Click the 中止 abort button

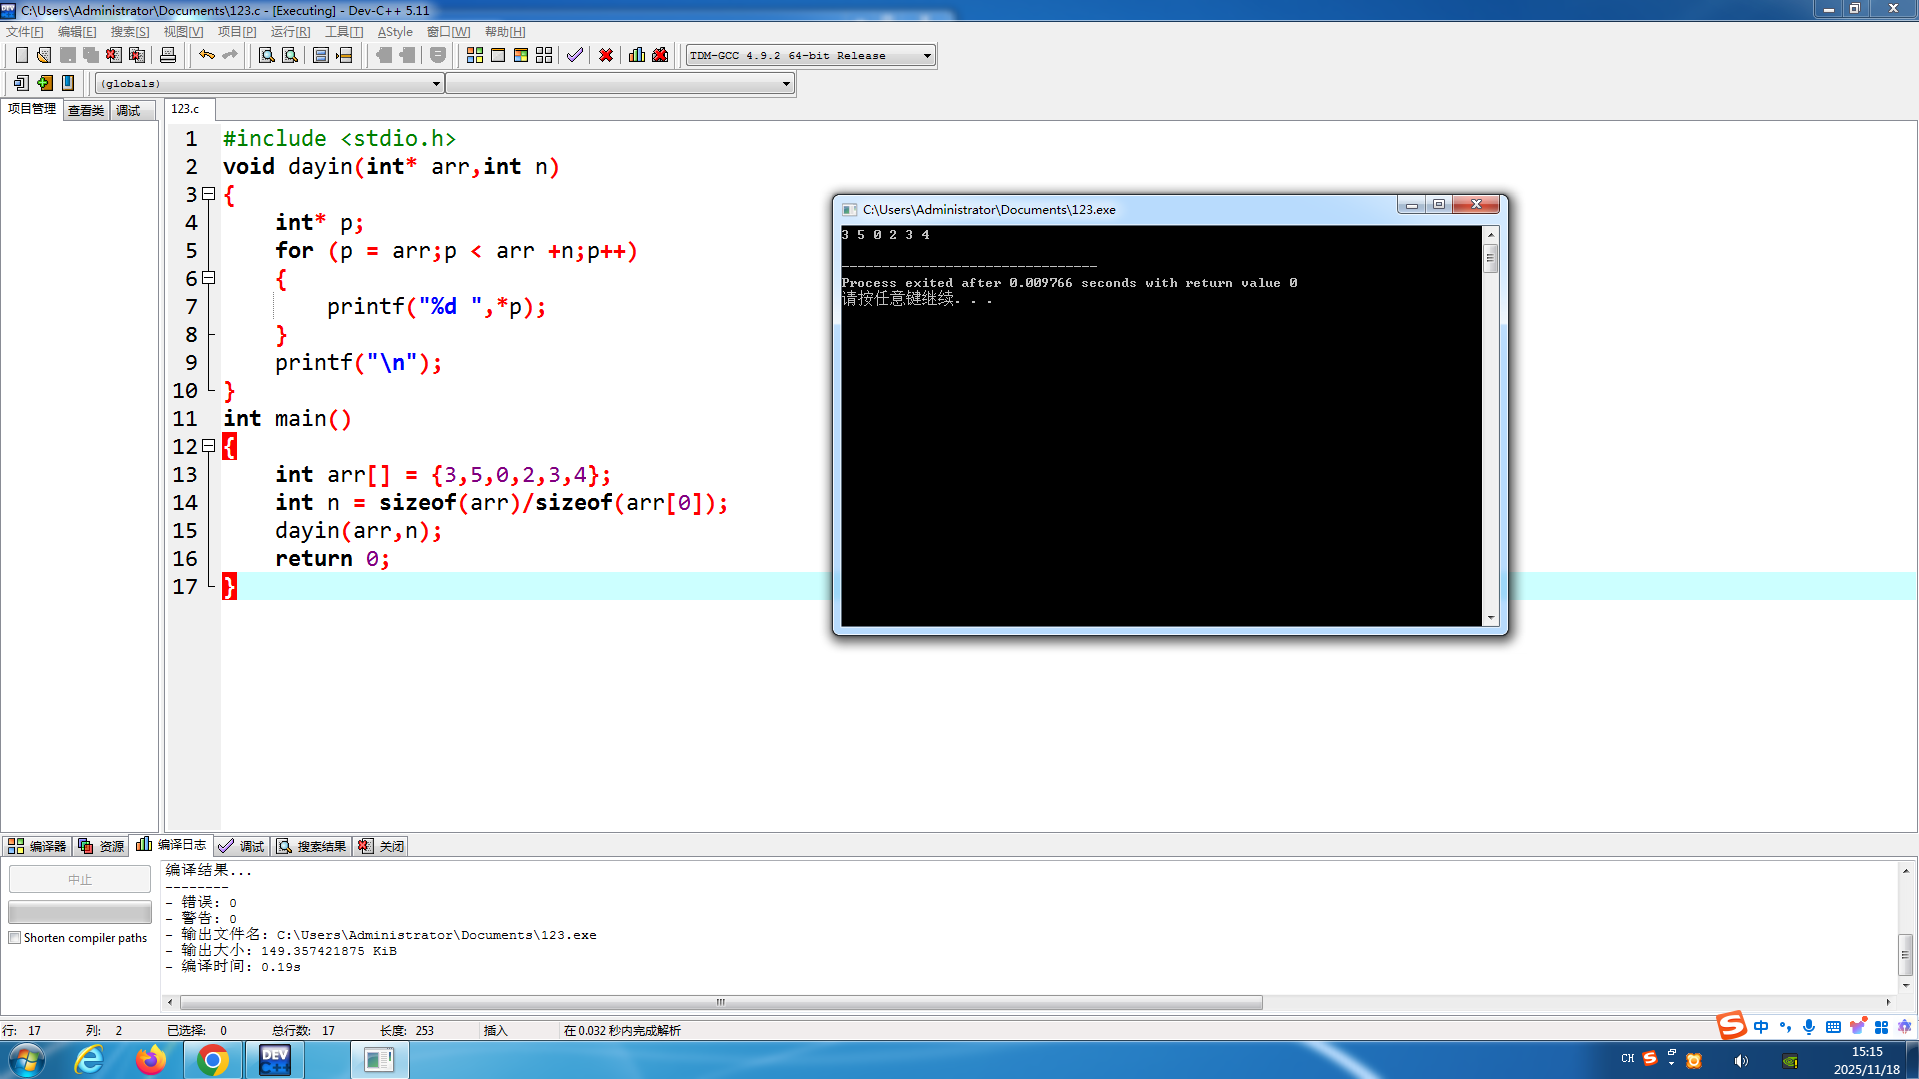80,879
